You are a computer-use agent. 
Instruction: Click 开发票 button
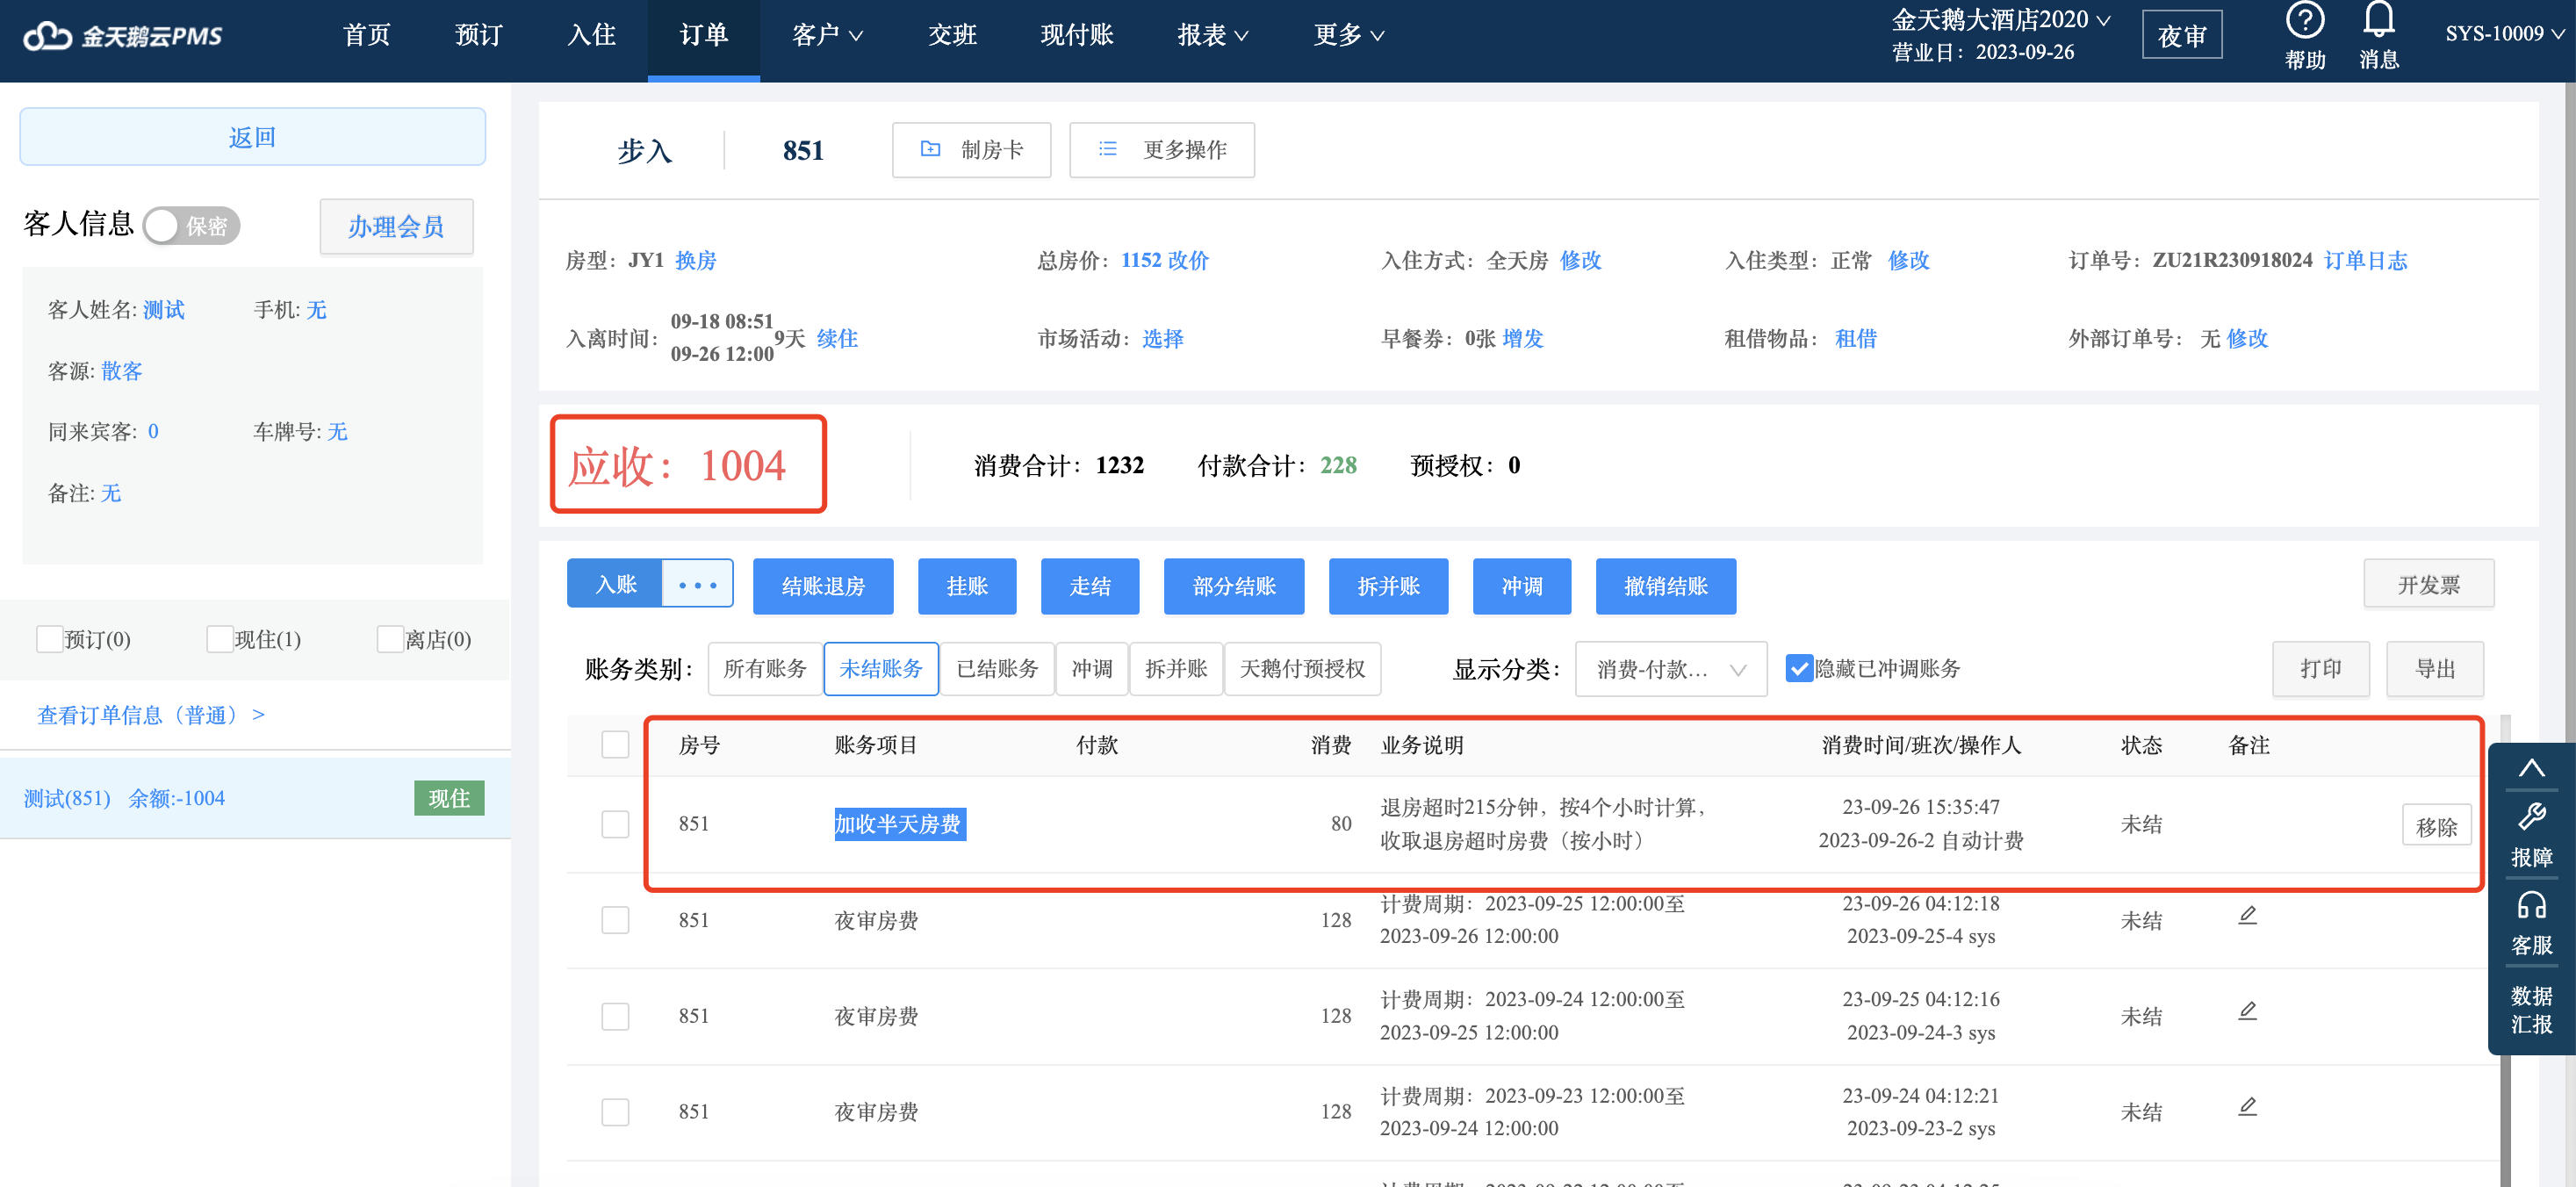(2428, 584)
